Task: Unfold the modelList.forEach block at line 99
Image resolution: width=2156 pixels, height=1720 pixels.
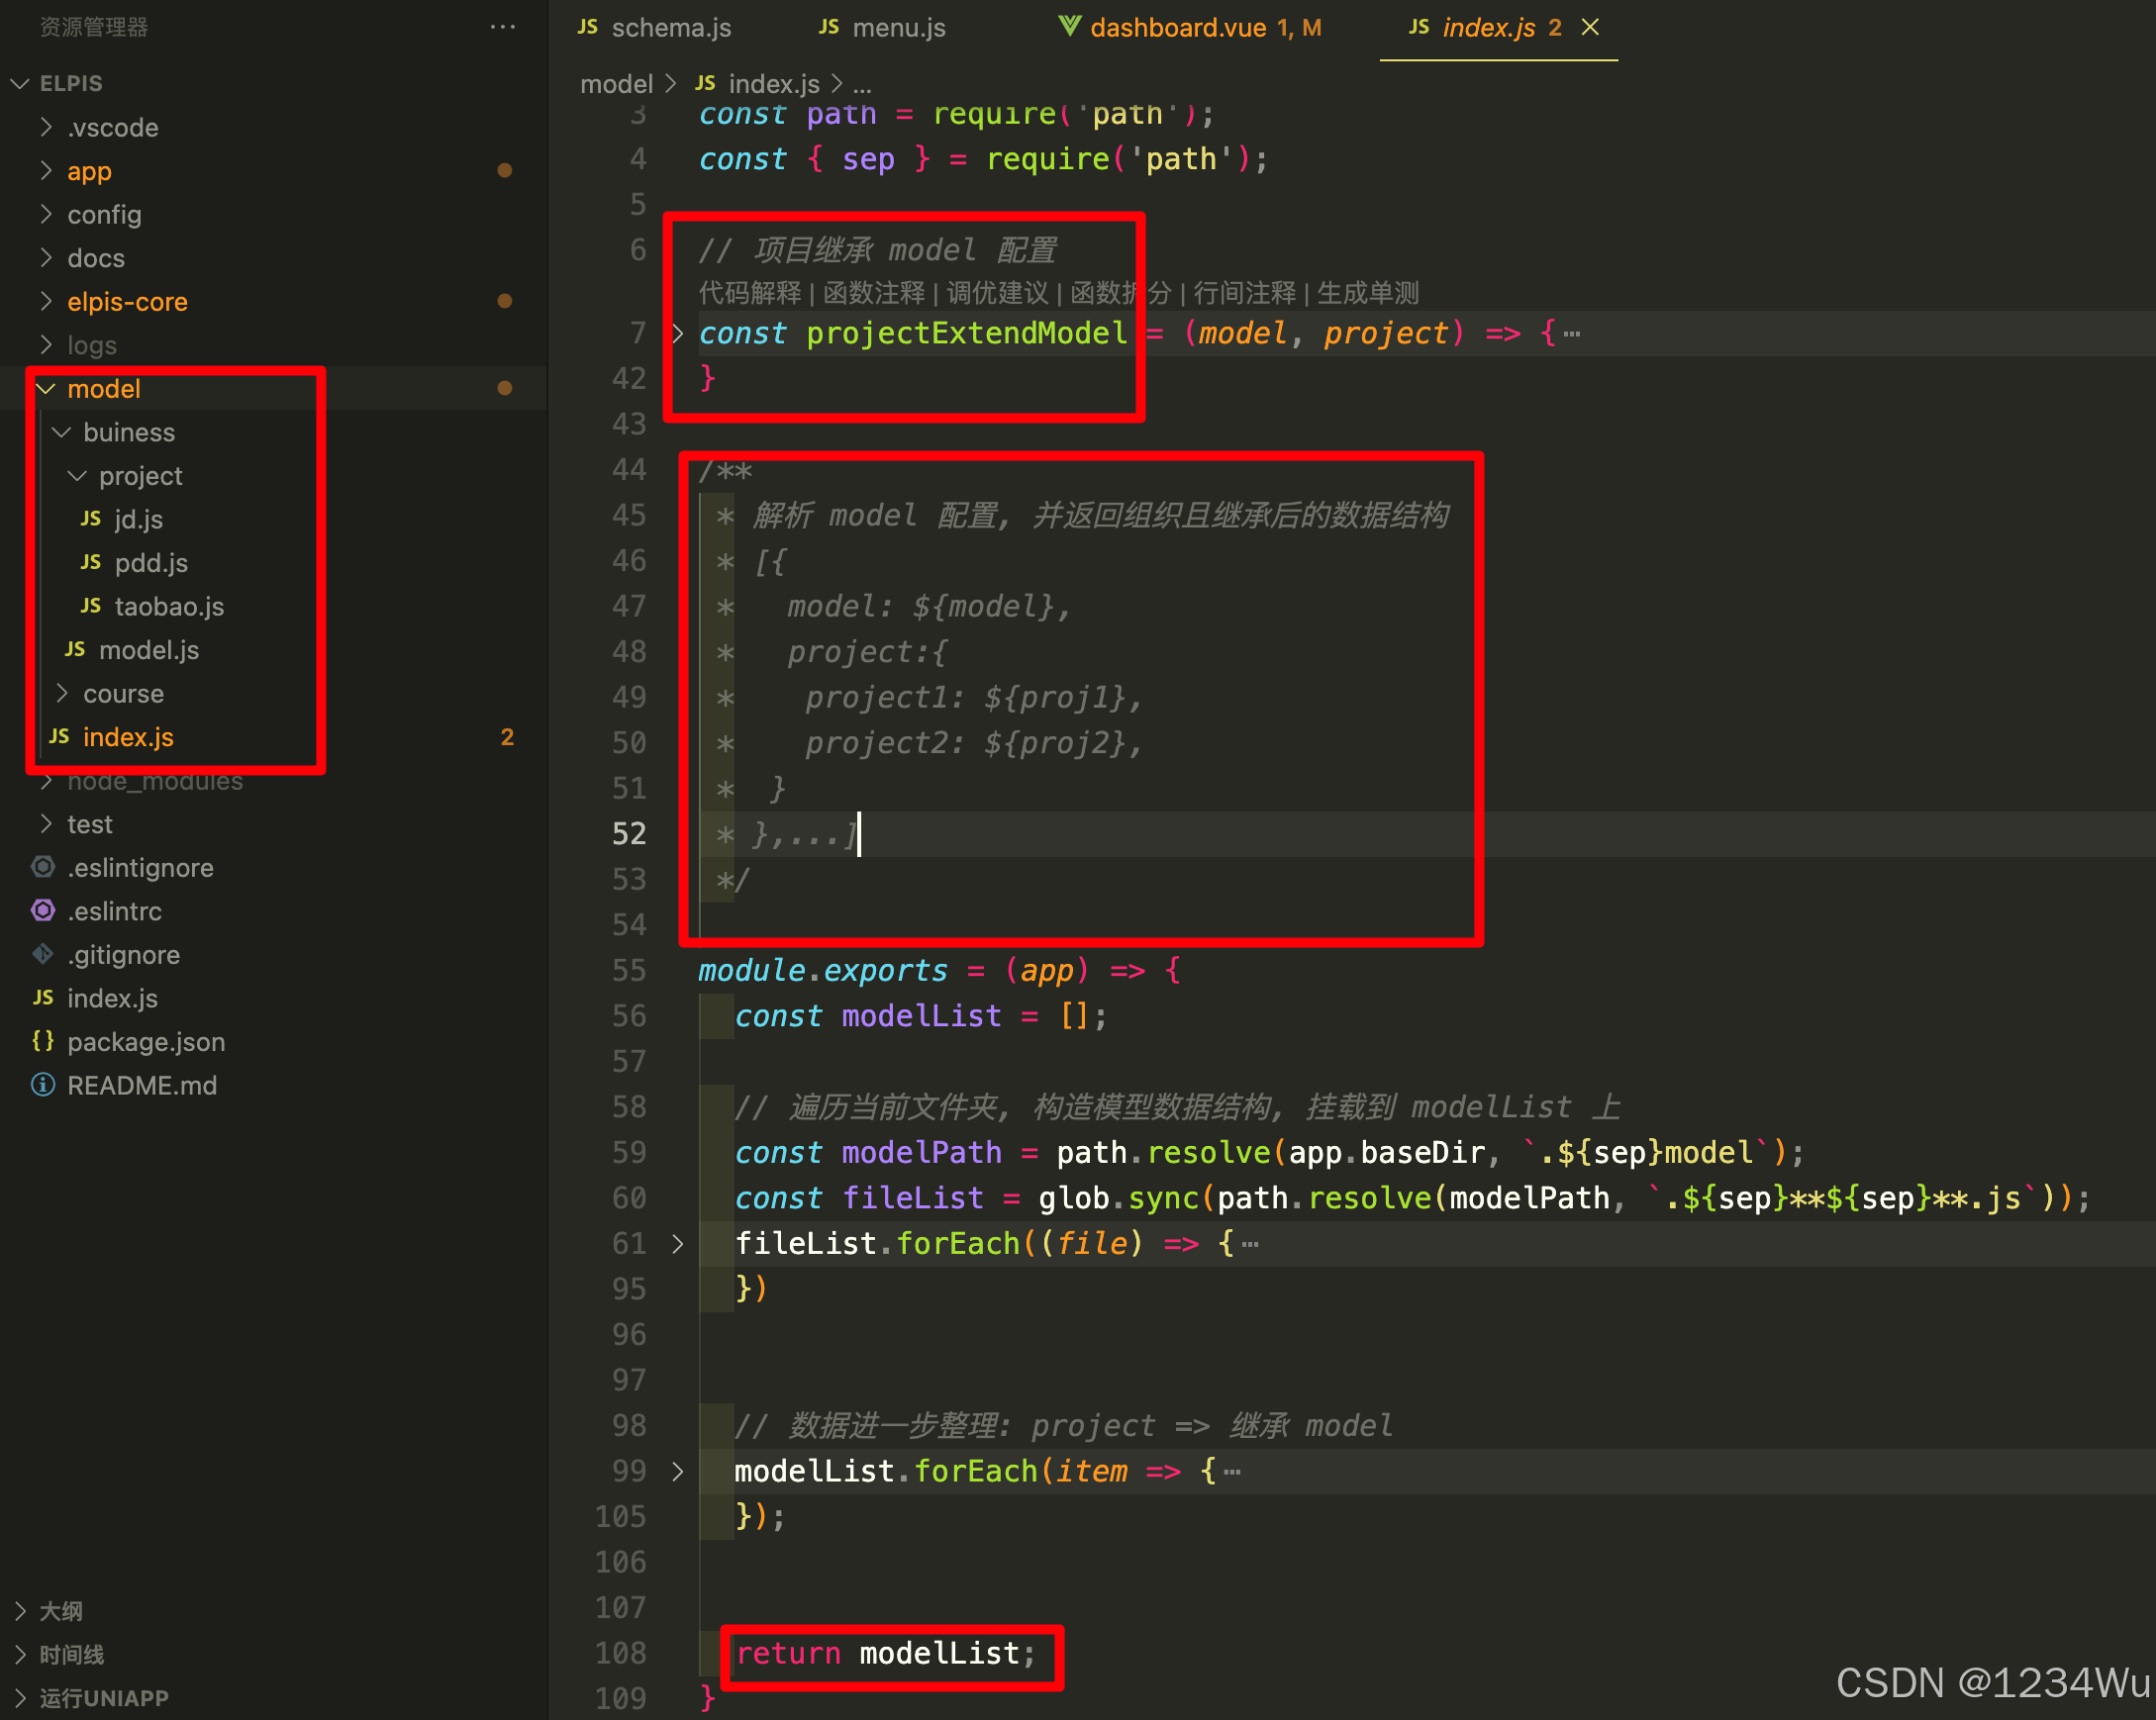Action: (x=678, y=1471)
